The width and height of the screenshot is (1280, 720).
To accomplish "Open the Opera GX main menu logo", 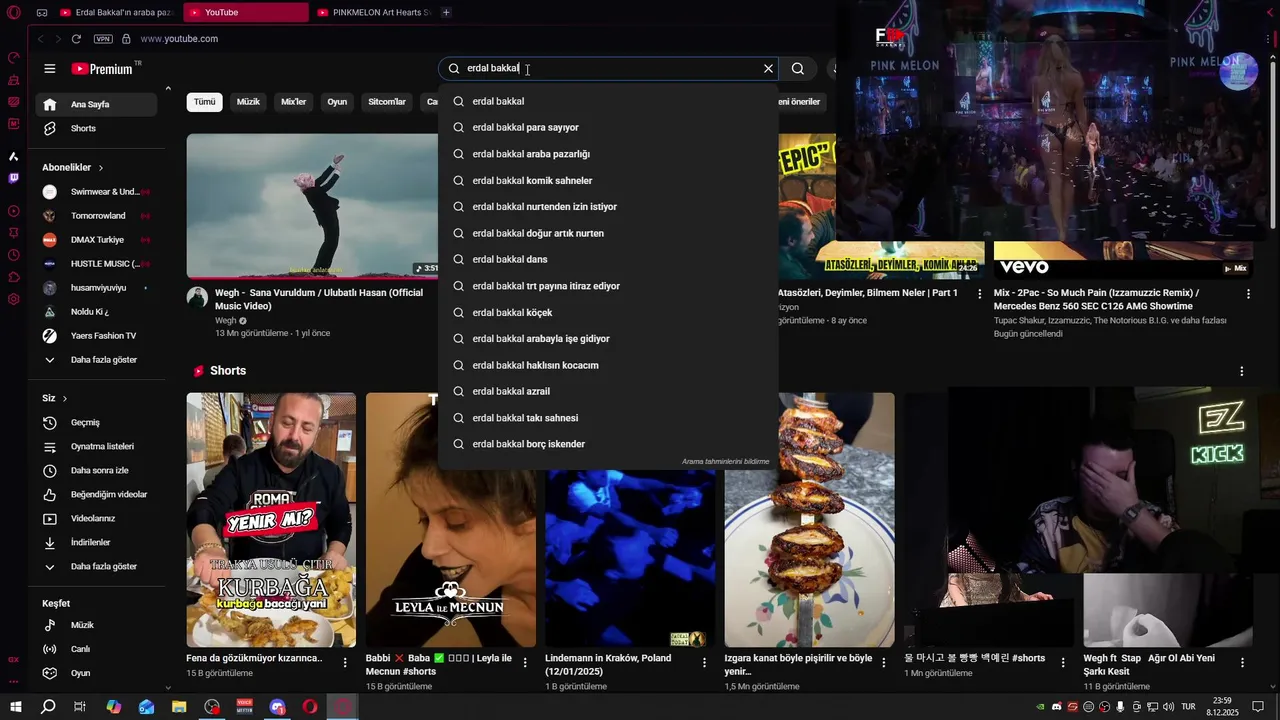I will [x=14, y=12].
